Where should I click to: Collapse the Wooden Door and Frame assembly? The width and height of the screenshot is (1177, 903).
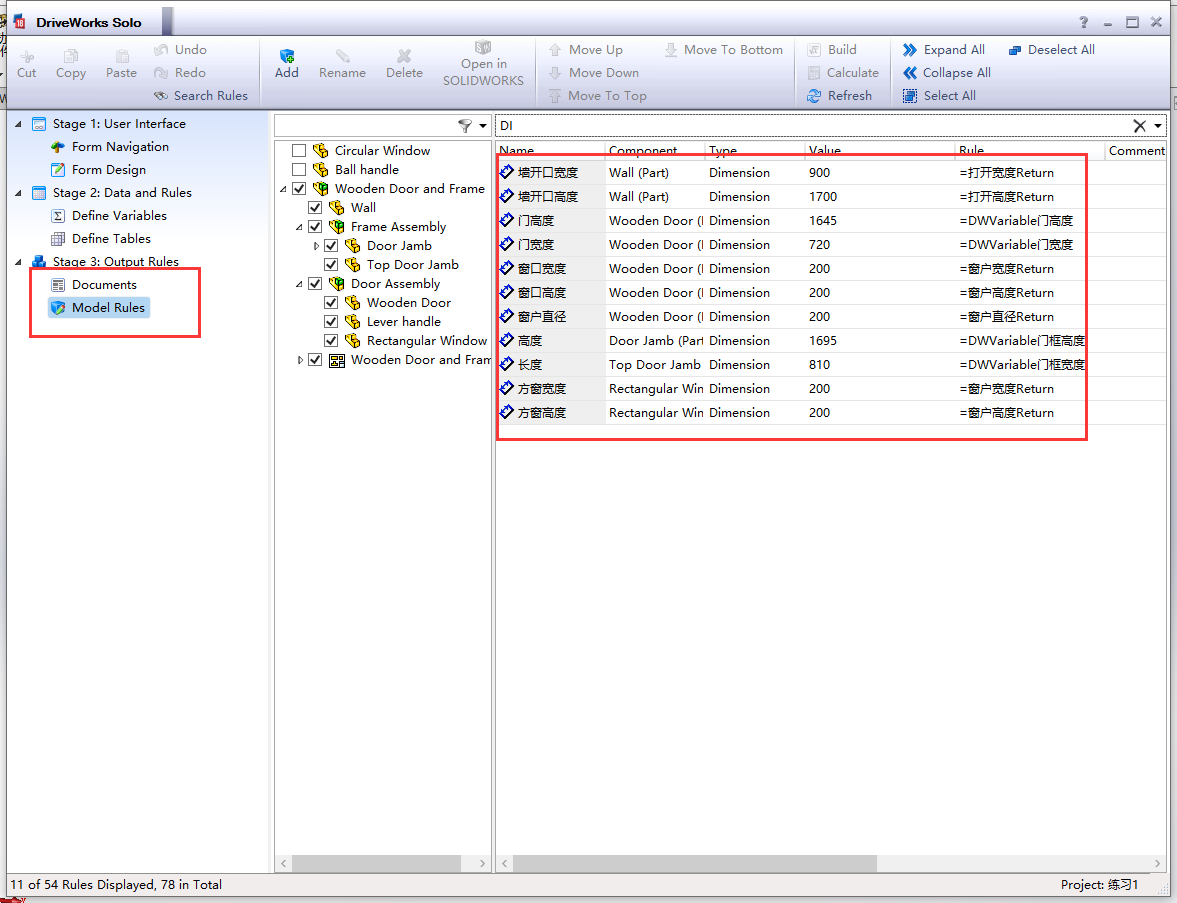pos(284,189)
